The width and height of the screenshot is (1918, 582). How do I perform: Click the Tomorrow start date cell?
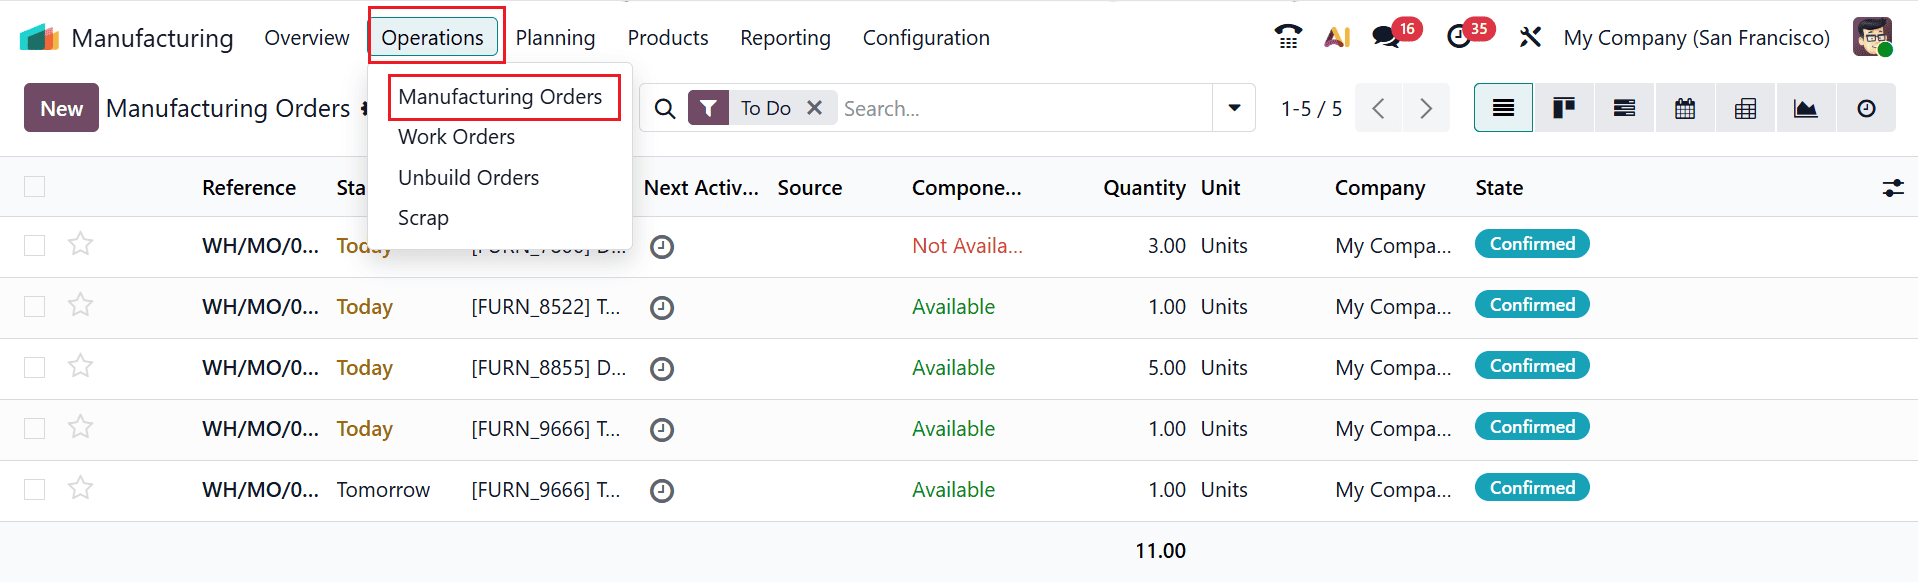383,490
